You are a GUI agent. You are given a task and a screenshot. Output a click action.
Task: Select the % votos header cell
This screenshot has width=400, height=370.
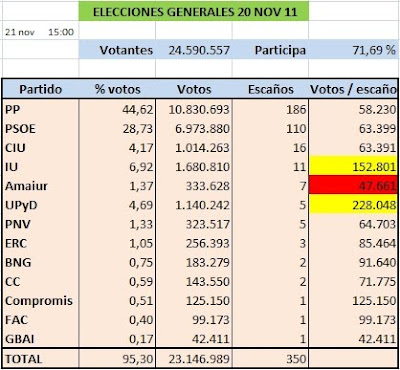[x=117, y=89]
